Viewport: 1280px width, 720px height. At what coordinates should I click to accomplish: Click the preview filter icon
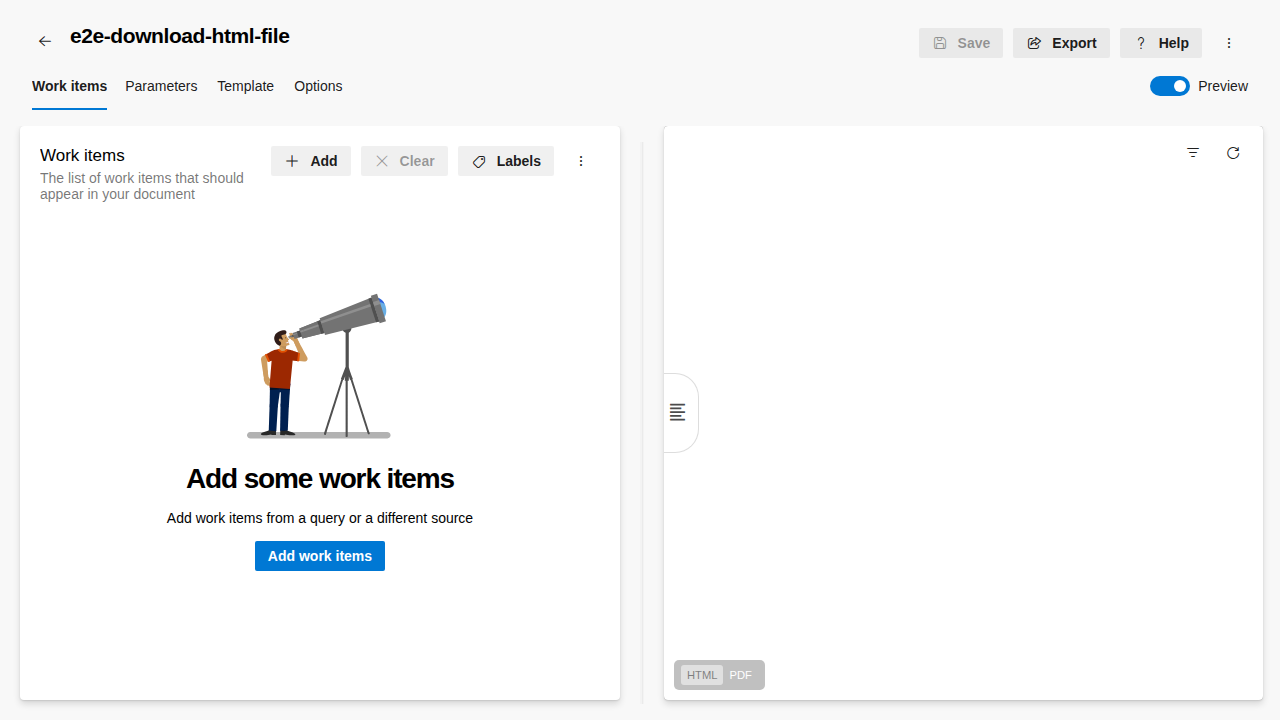click(x=1193, y=153)
